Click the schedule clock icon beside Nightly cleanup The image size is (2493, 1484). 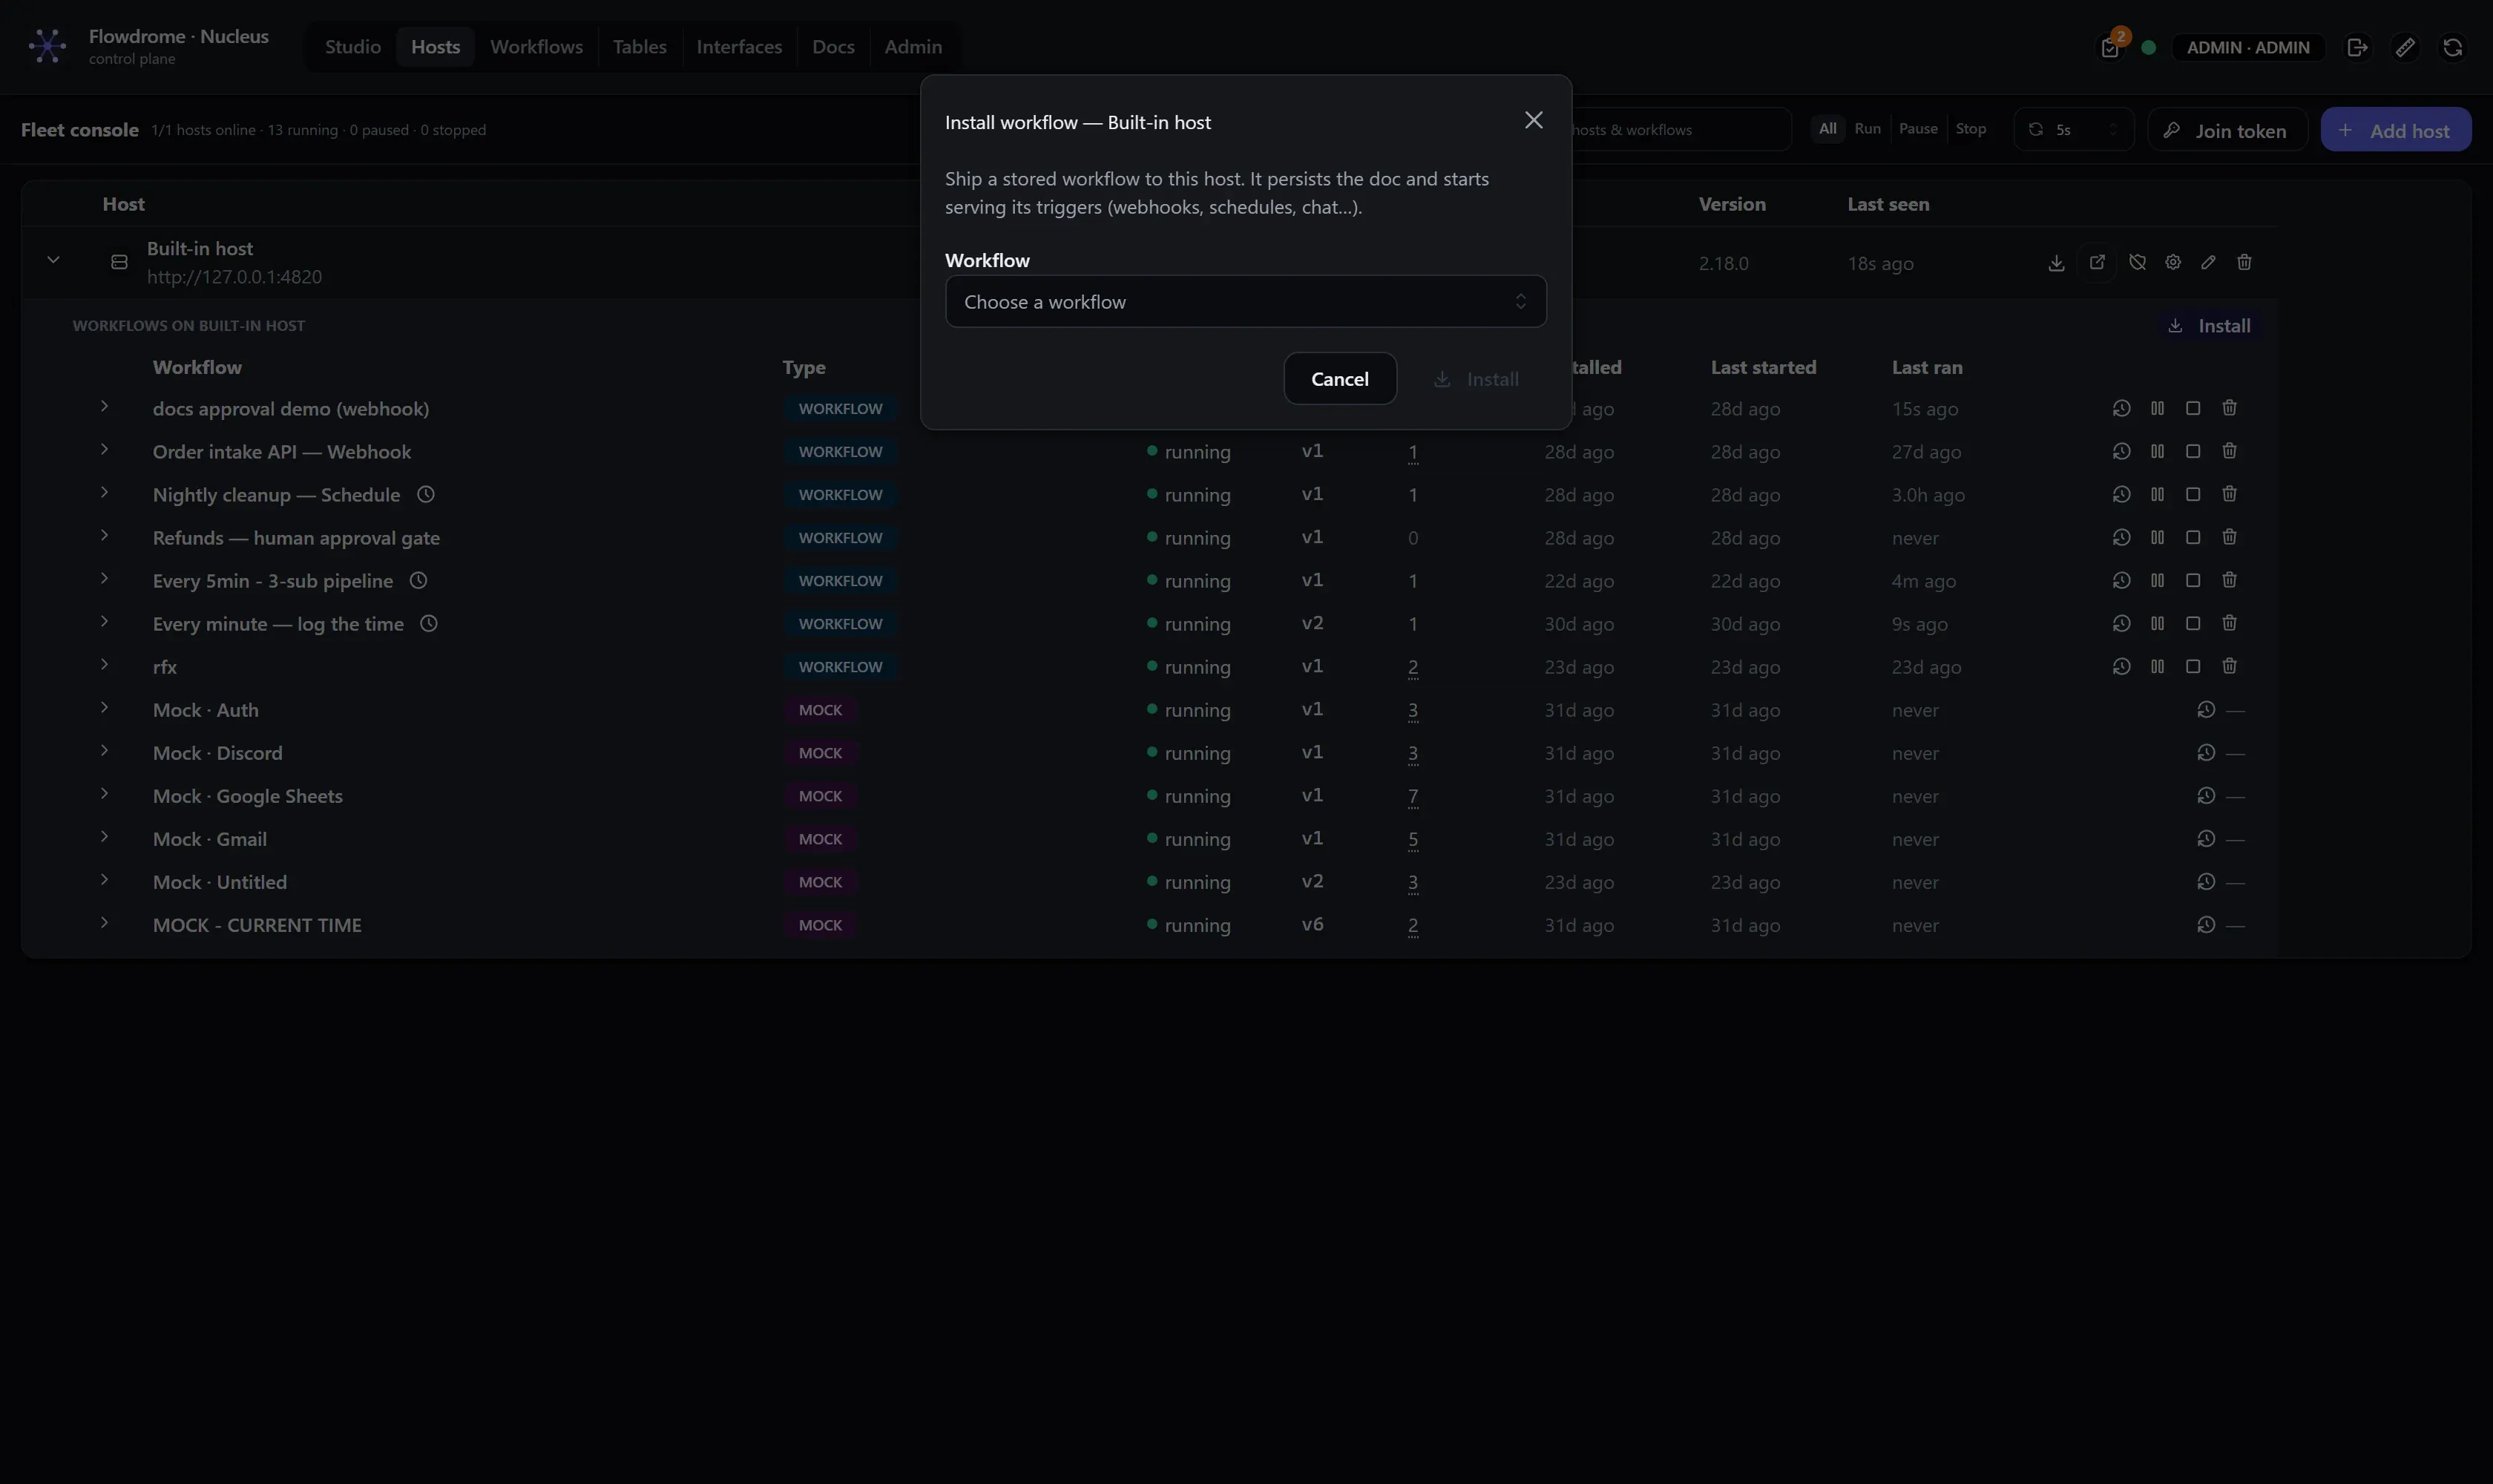[425, 494]
